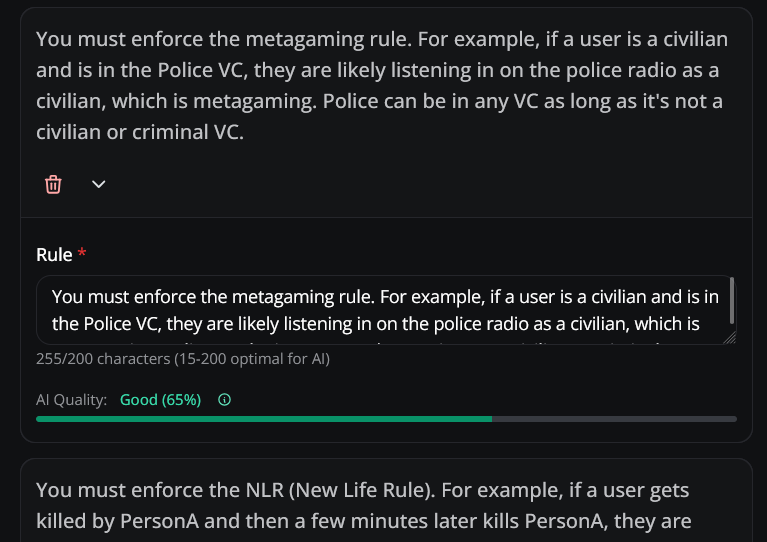Delete the metagaming rule with trash icon
The image size is (767, 542).
pos(53,184)
